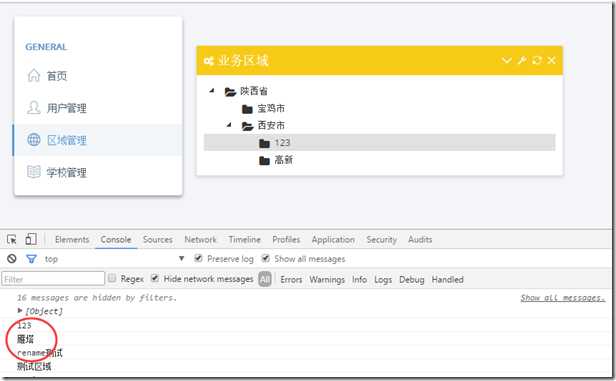Collapse the 陕西省 tree node arrow
The image size is (616, 381).
pyautogui.click(x=212, y=91)
